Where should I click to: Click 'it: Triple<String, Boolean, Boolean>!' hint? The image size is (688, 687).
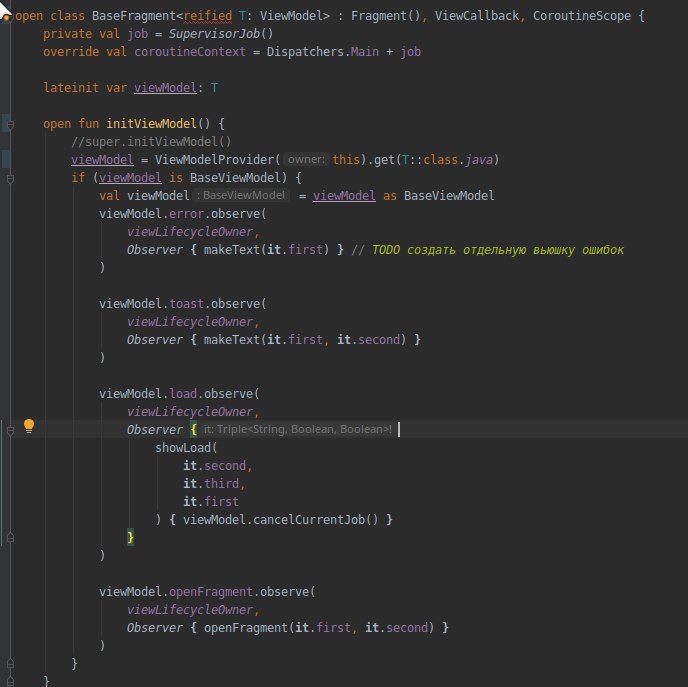pyautogui.click(x=297, y=429)
